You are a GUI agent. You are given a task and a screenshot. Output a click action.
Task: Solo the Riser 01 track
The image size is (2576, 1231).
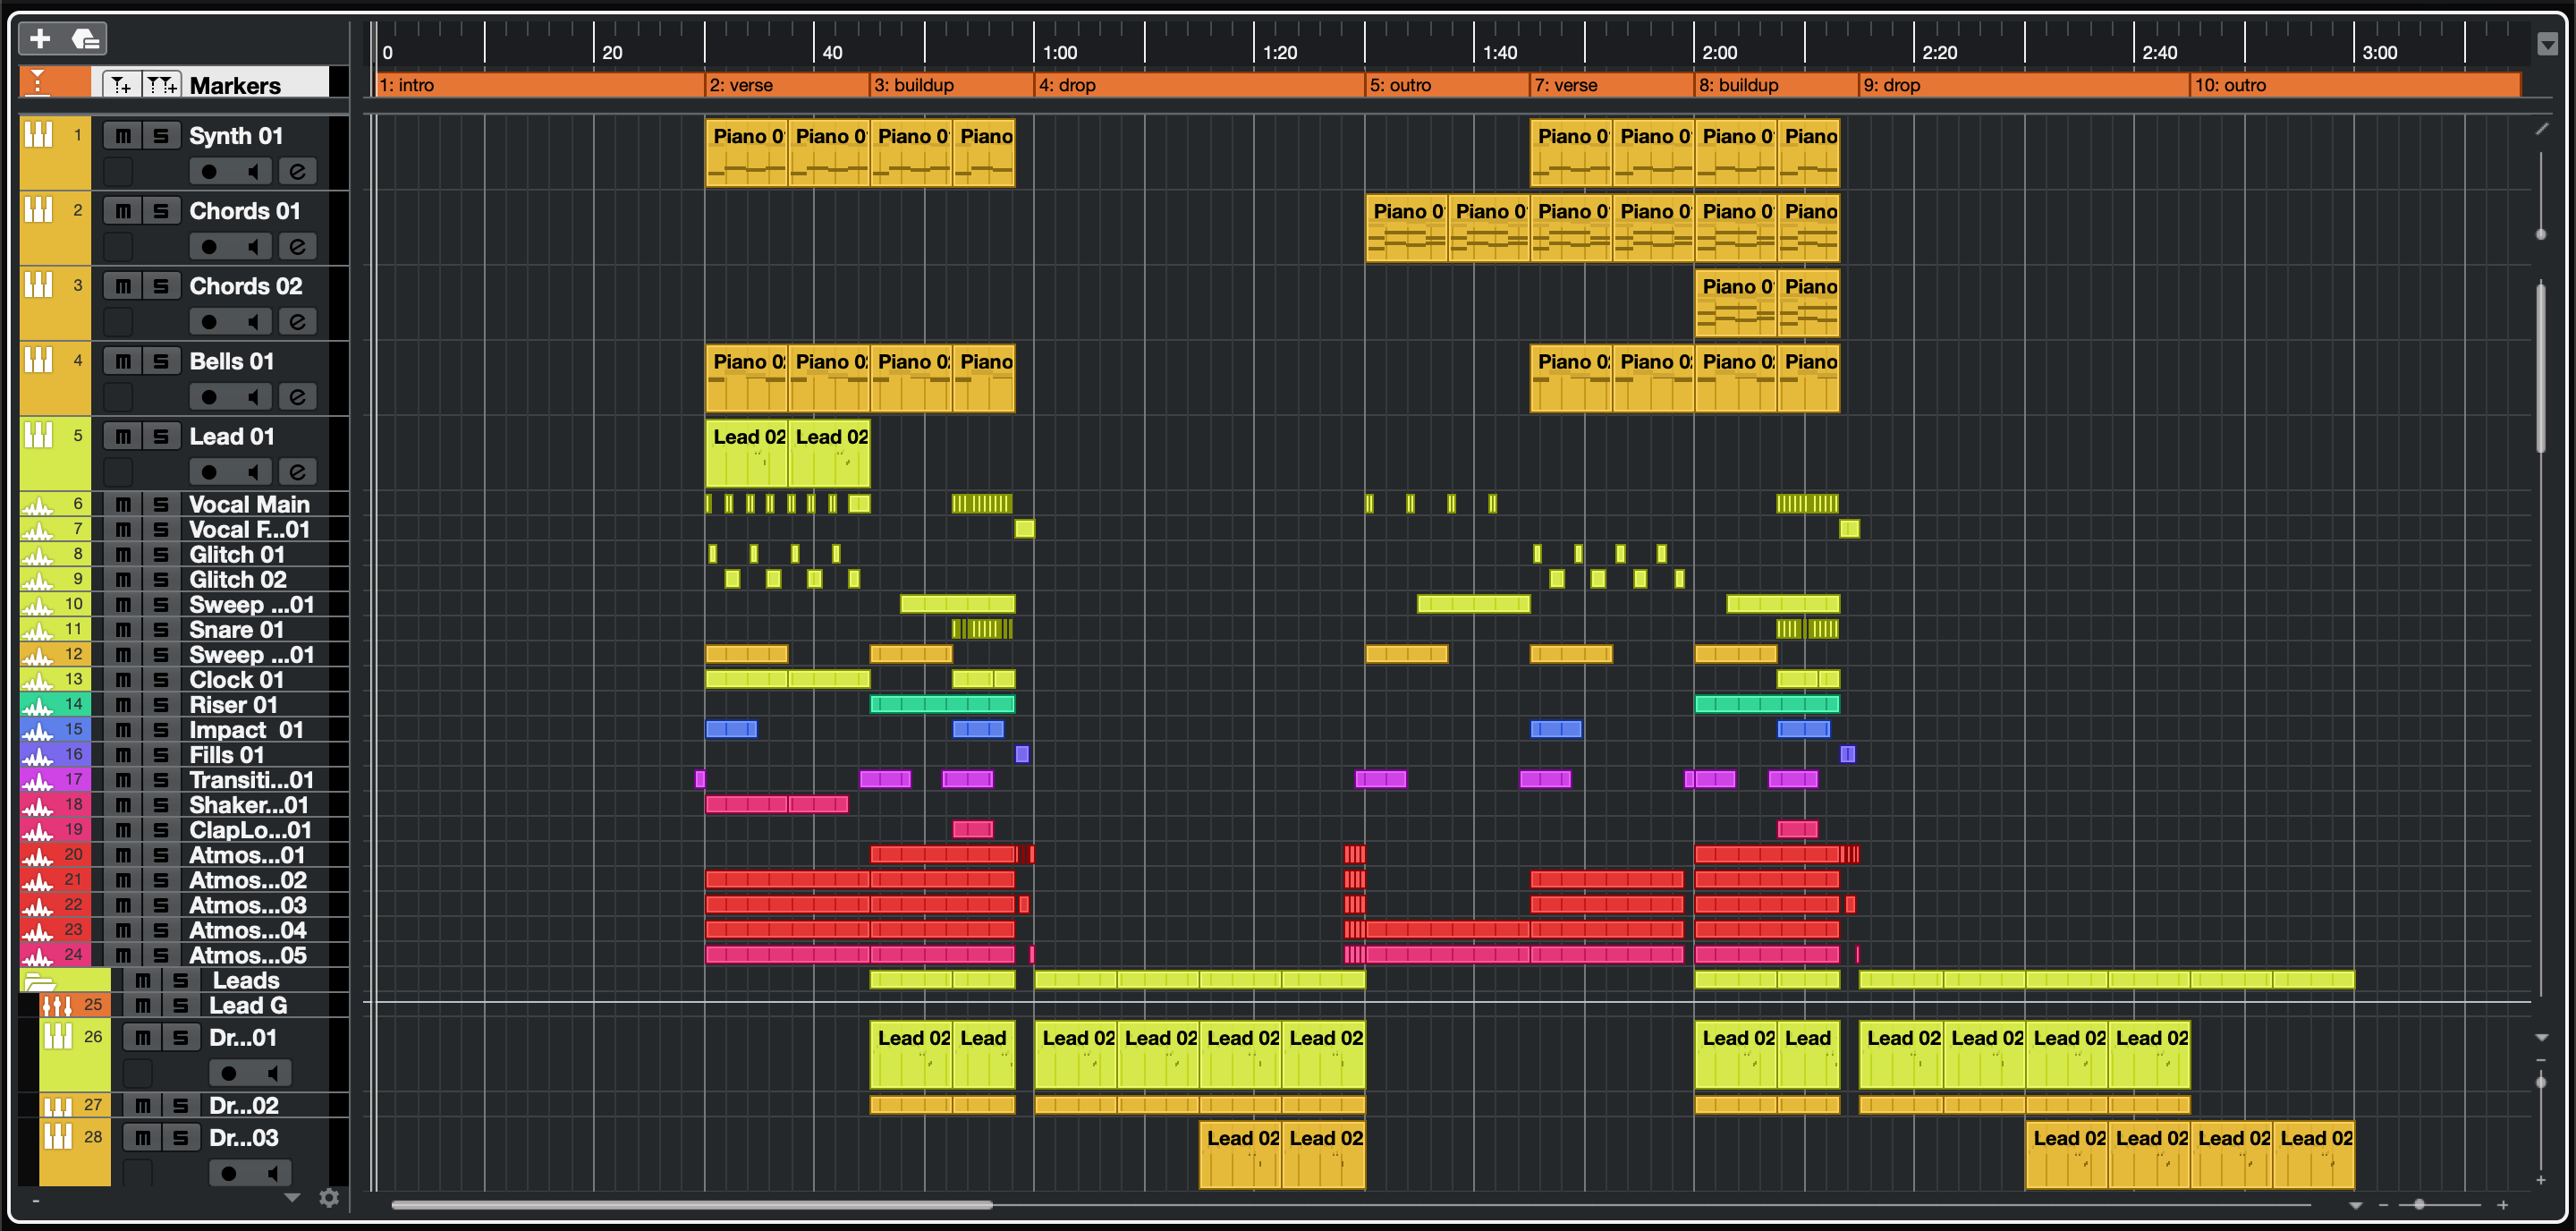161,705
